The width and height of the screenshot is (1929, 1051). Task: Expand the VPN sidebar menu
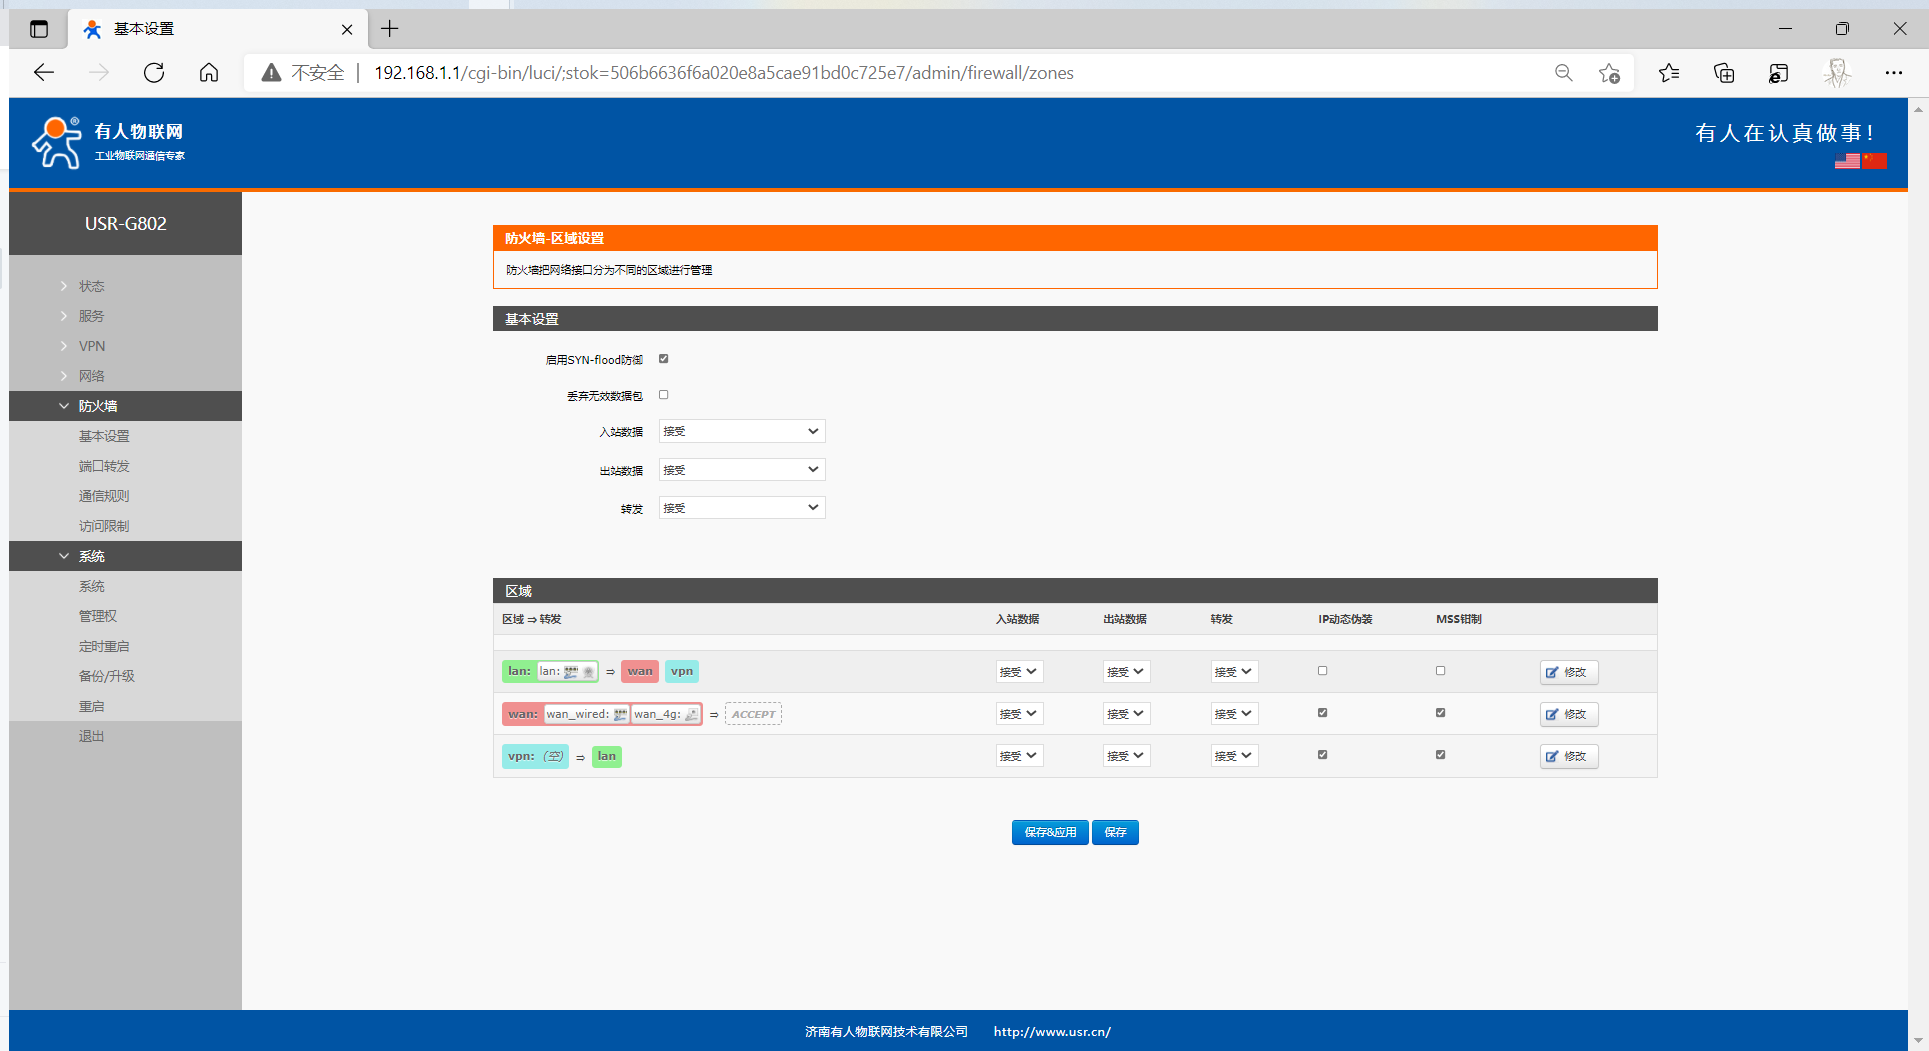(92, 346)
